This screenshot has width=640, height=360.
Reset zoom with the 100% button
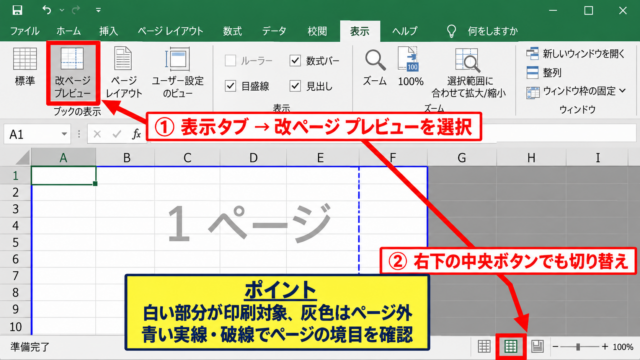(x=410, y=67)
